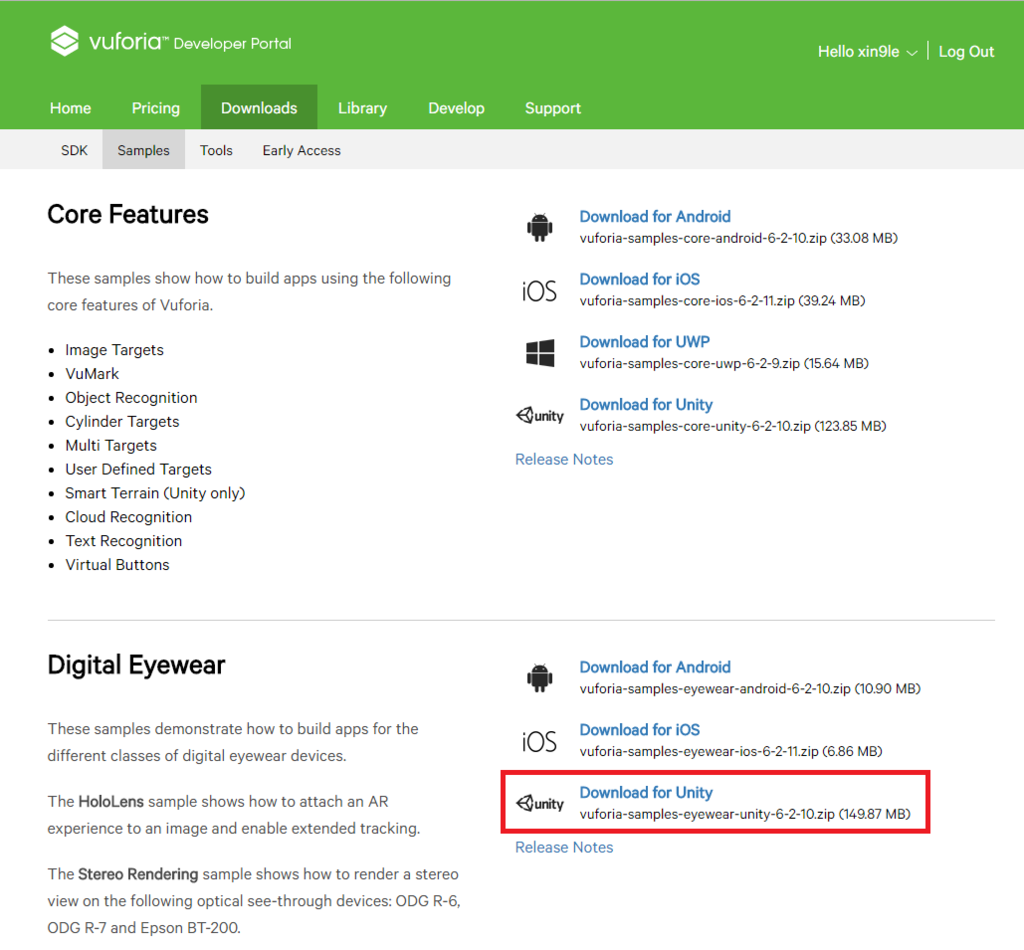This screenshot has width=1024, height=950.
Task: Click the Log Out link
Action: [x=967, y=52]
